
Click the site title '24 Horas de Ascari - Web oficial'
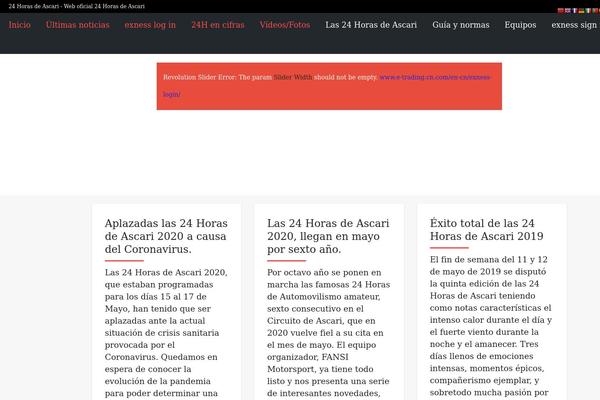(77, 6)
